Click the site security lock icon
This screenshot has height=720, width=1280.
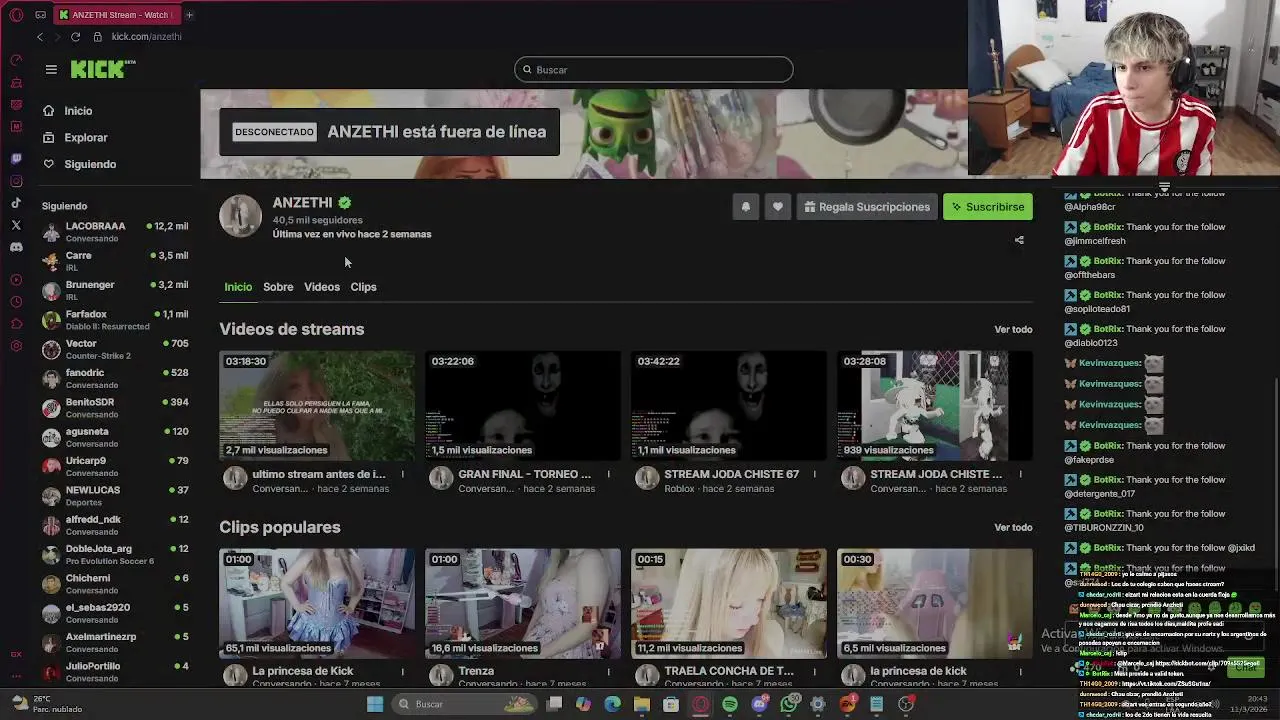98,37
